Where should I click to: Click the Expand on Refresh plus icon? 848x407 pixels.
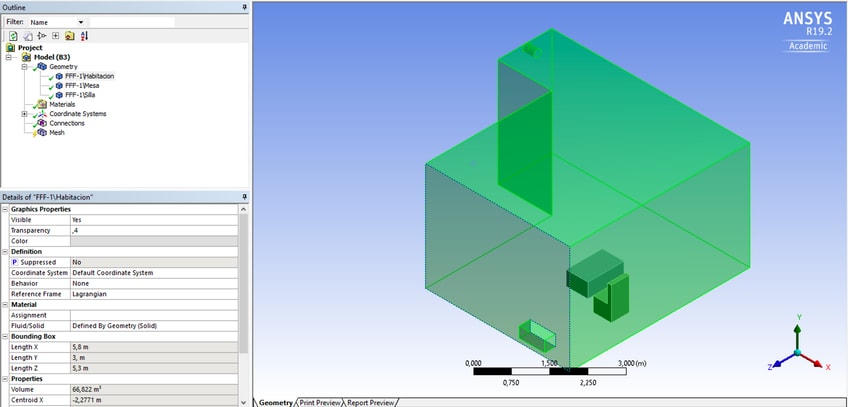pyautogui.click(x=56, y=36)
